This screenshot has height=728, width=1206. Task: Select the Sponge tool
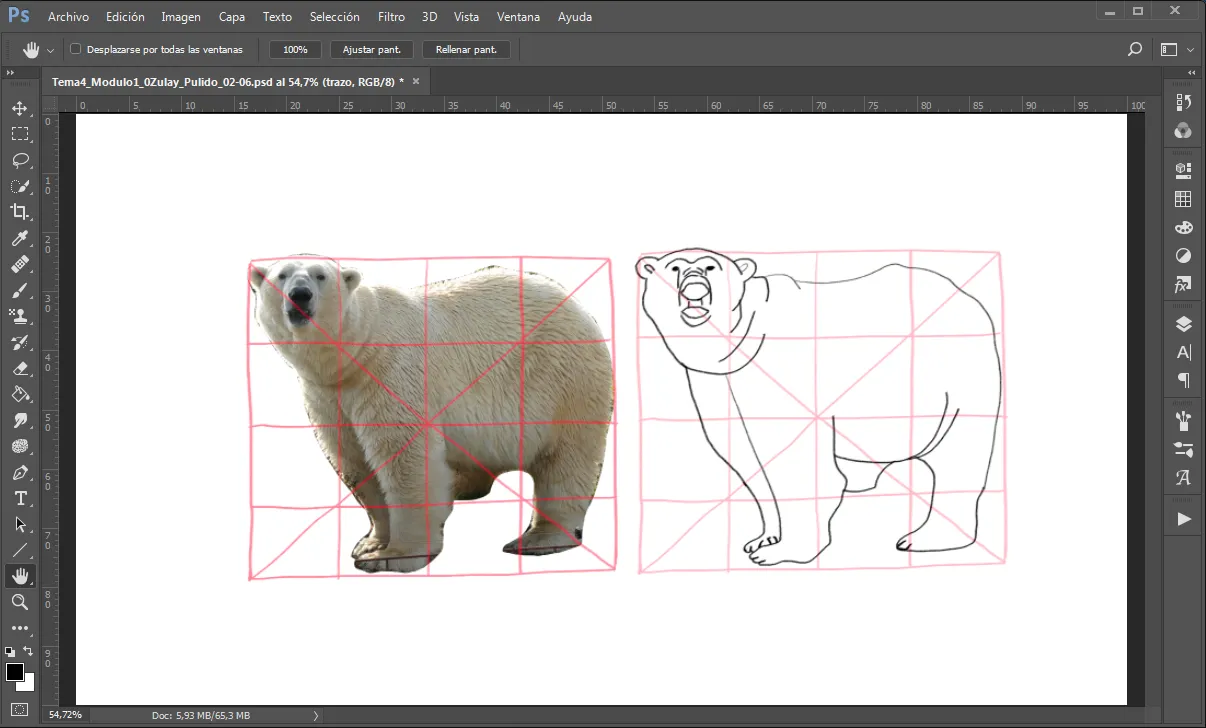coord(19,446)
